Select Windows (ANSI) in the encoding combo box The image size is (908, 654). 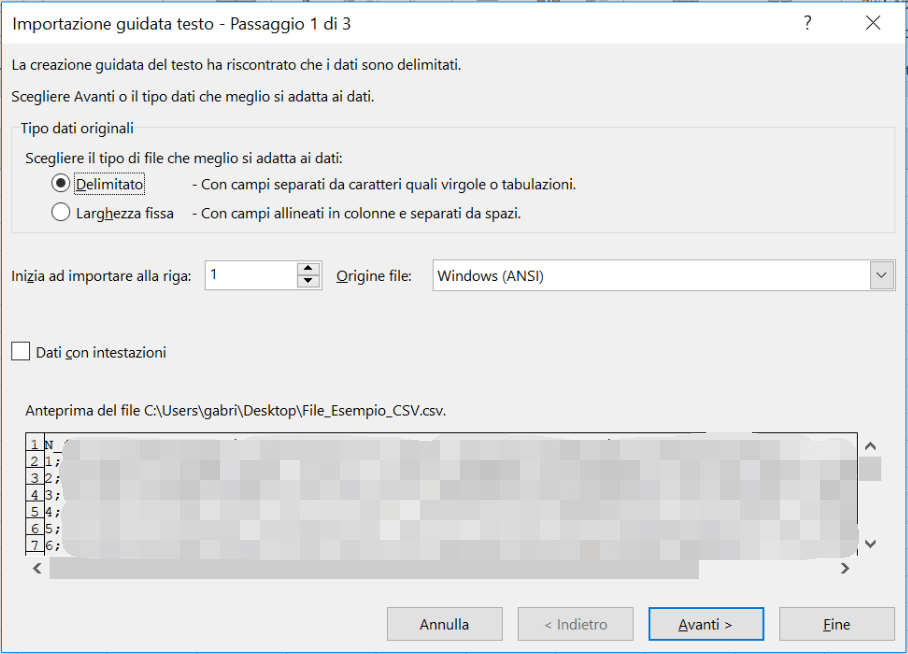650,275
